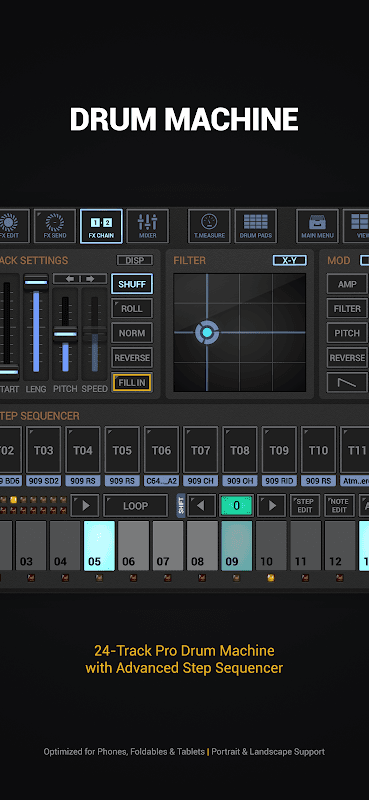Toggle highlighted step 09
This screenshot has width=369, height=800.
pos(236,545)
